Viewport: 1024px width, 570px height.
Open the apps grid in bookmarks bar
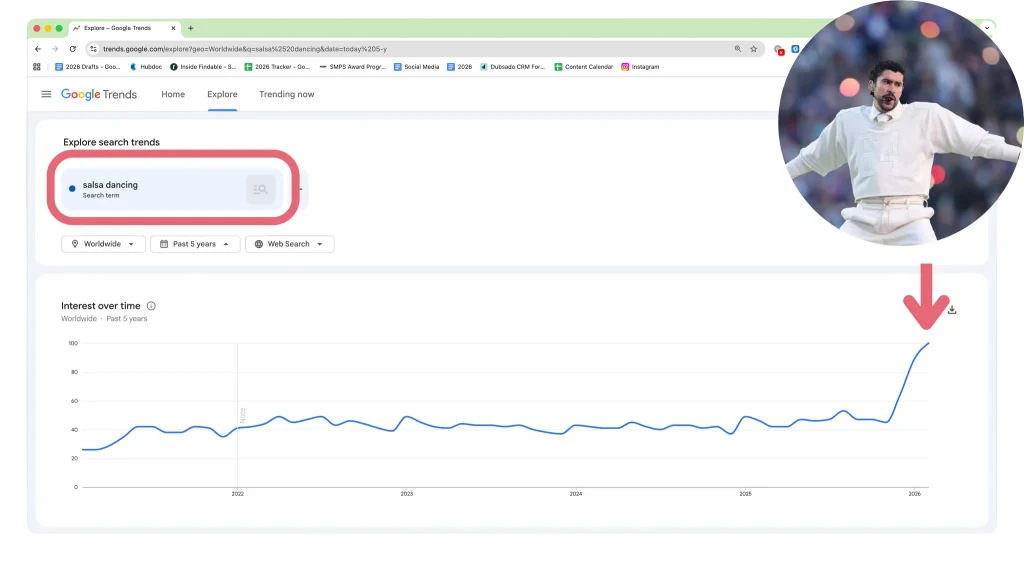pos(37,67)
